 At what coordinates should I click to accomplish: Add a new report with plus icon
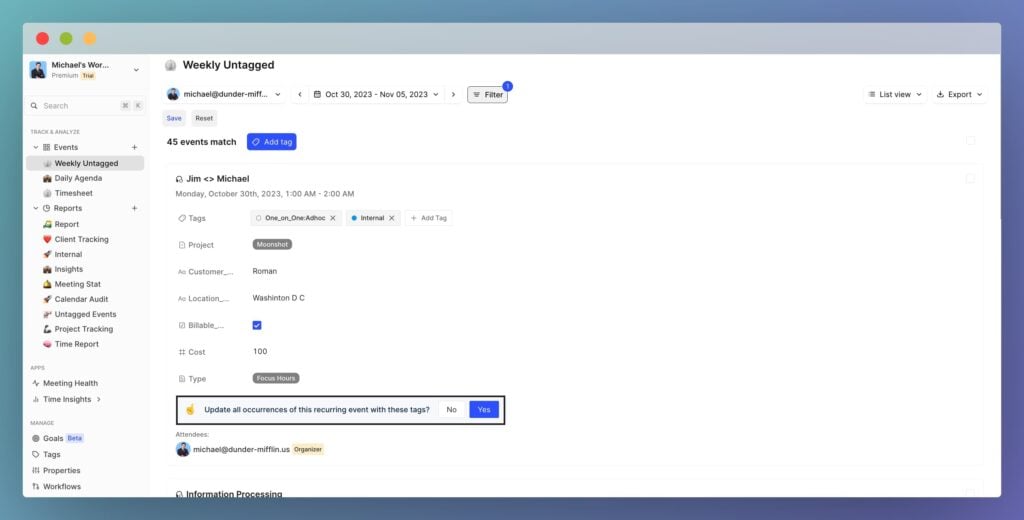(x=135, y=208)
